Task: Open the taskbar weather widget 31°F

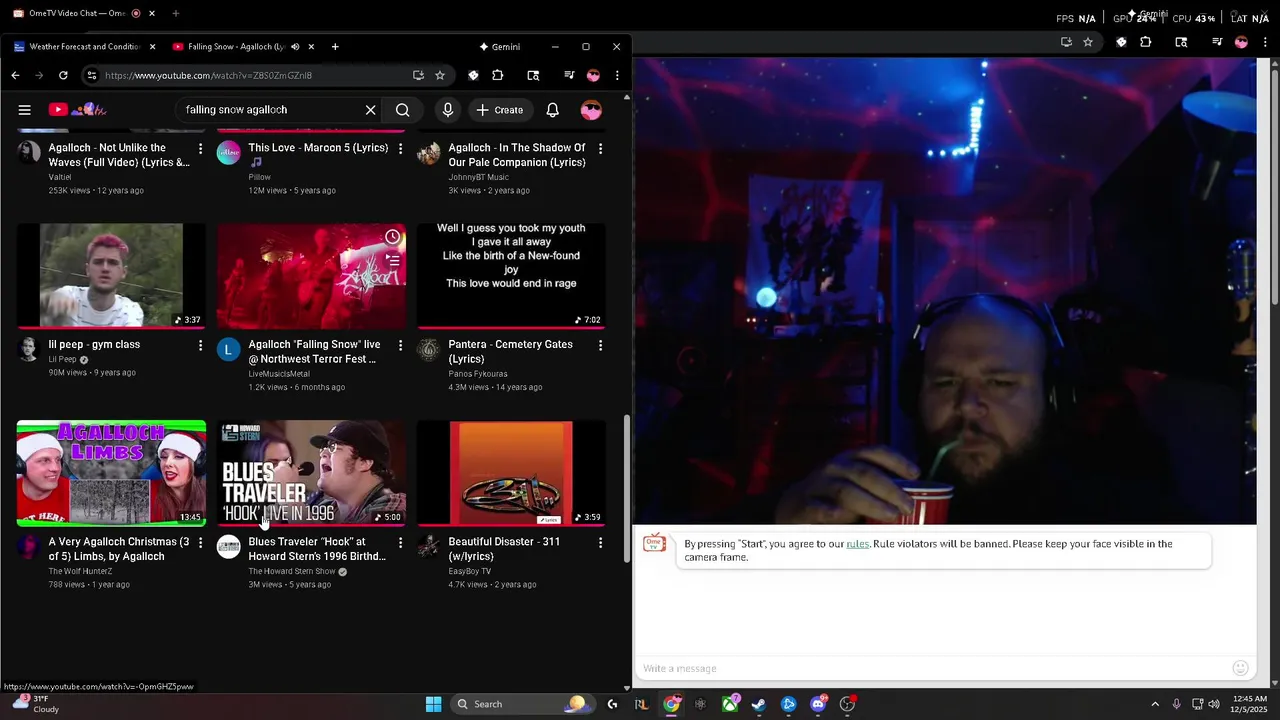Action: (x=36, y=704)
